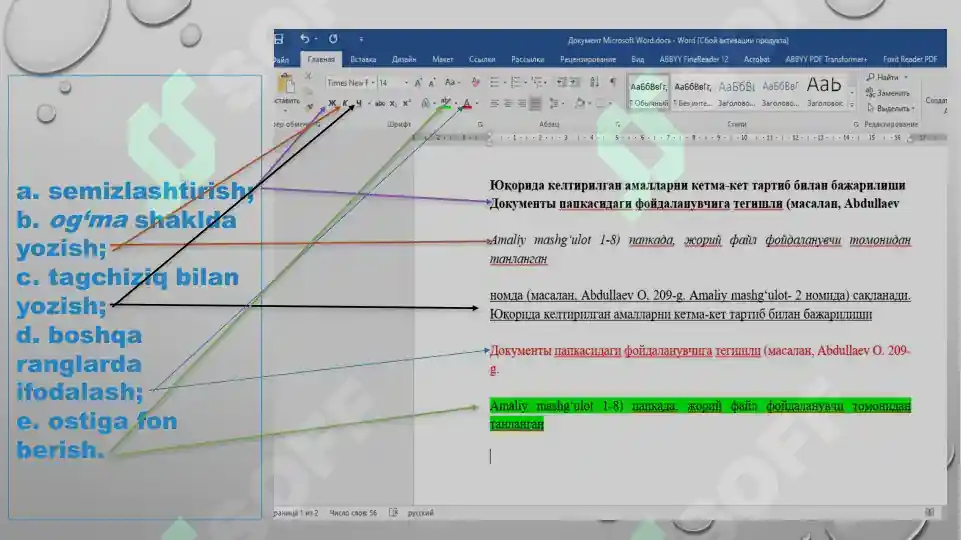Toggle align text left
961x540 pixels.
[494, 104]
